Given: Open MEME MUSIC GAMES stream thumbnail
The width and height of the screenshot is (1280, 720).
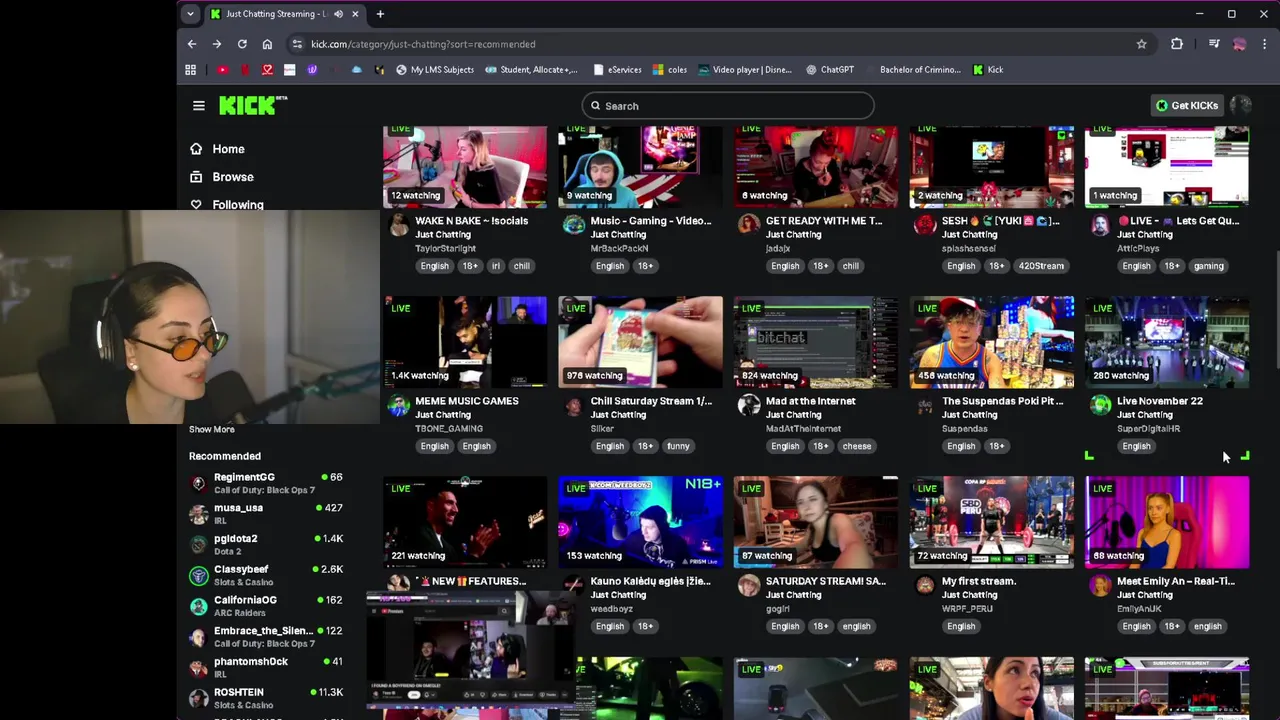Looking at the screenshot, I should coord(465,342).
